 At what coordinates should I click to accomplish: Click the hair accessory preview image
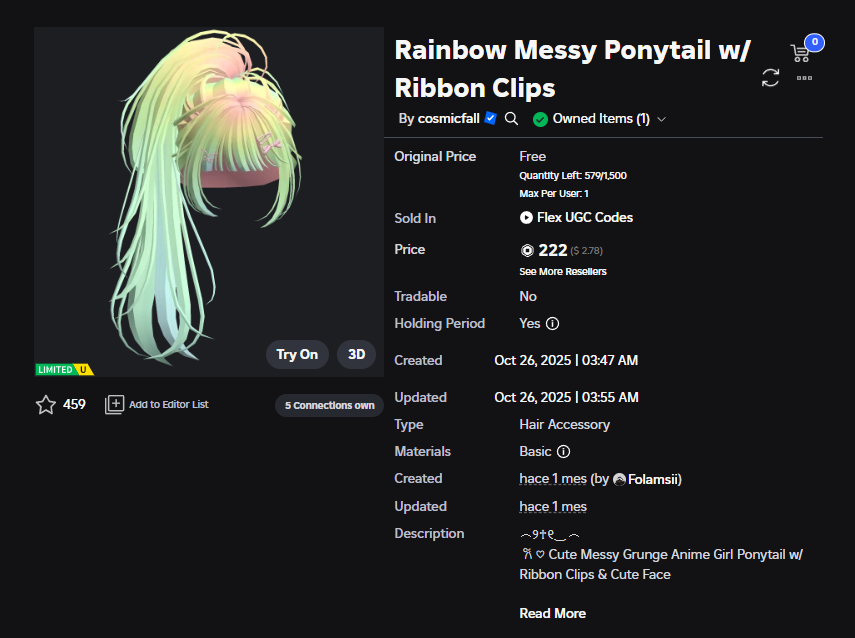tap(209, 201)
